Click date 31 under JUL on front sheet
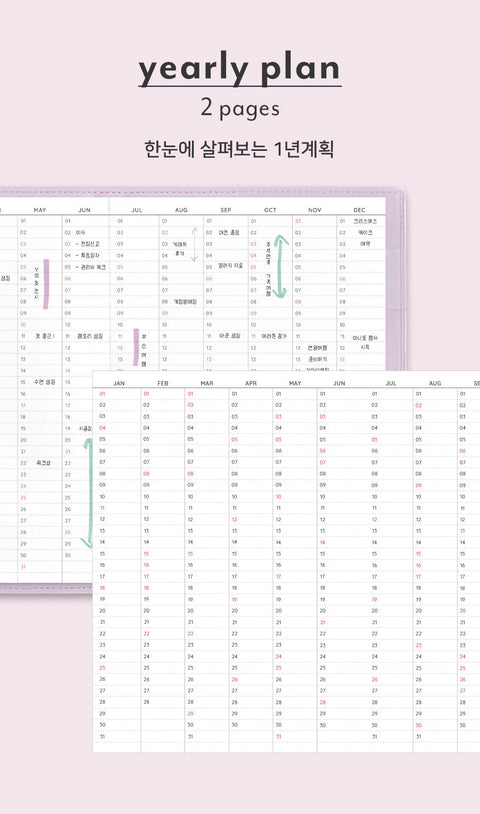Image resolution: width=480 pixels, height=814 pixels. point(375,737)
